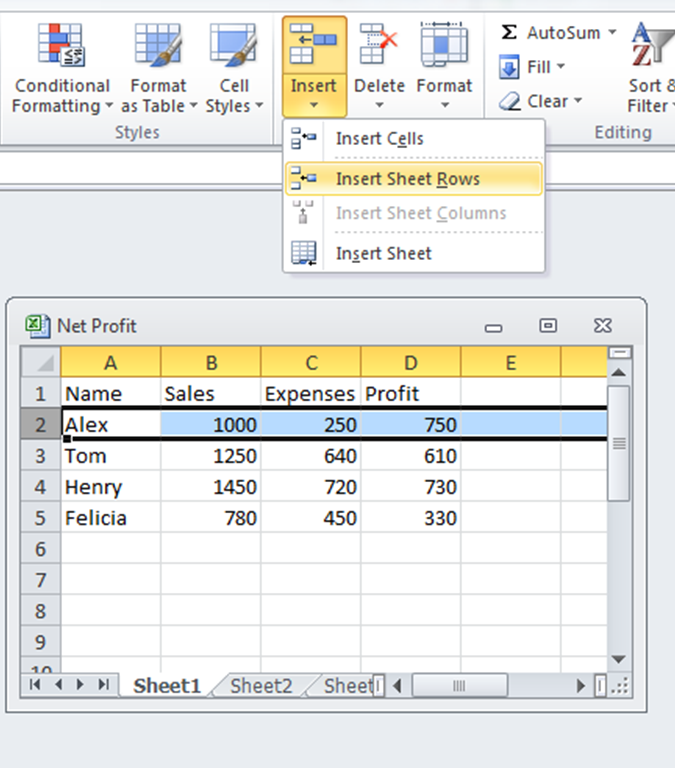Click the horizontal scrollbar thumb
Screen dimensions: 675x768
coord(459,685)
